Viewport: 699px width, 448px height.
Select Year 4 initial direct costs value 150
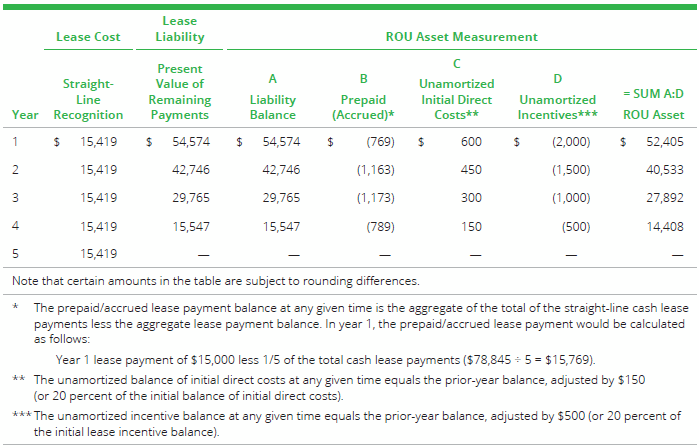click(471, 226)
